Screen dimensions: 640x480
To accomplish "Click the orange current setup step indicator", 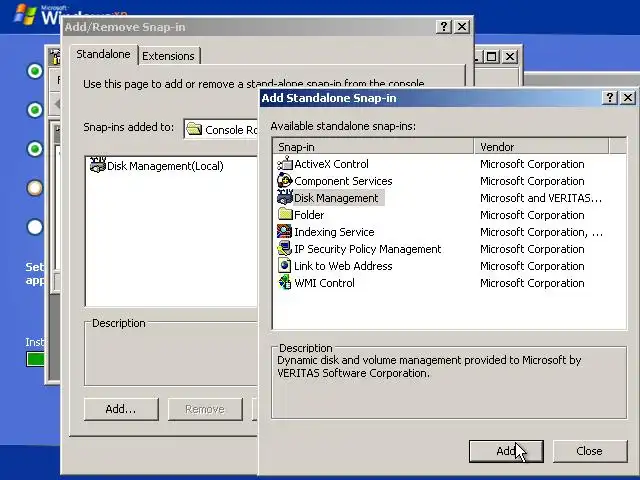I will 35,188.
